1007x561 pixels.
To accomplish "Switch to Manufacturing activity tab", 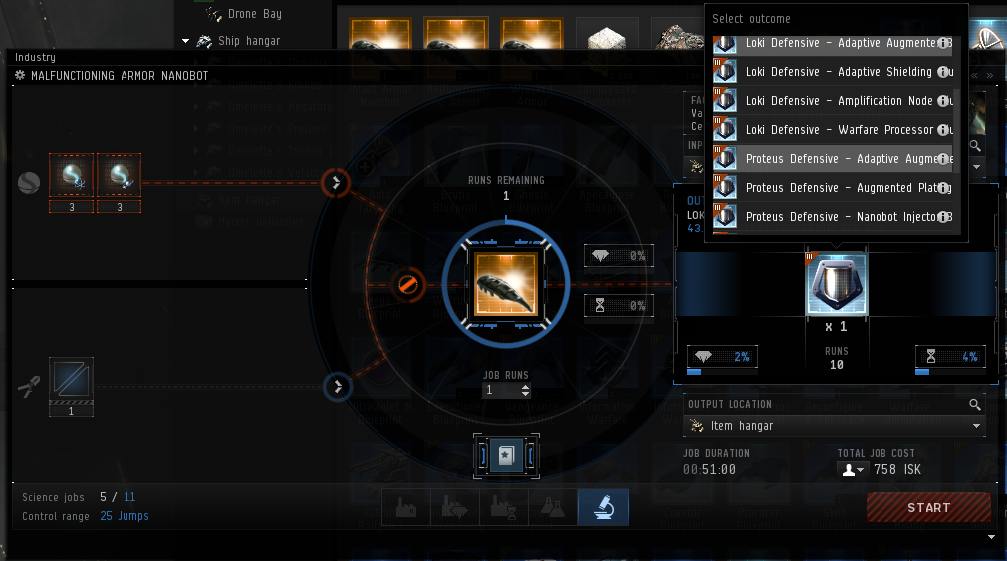I will (406, 508).
